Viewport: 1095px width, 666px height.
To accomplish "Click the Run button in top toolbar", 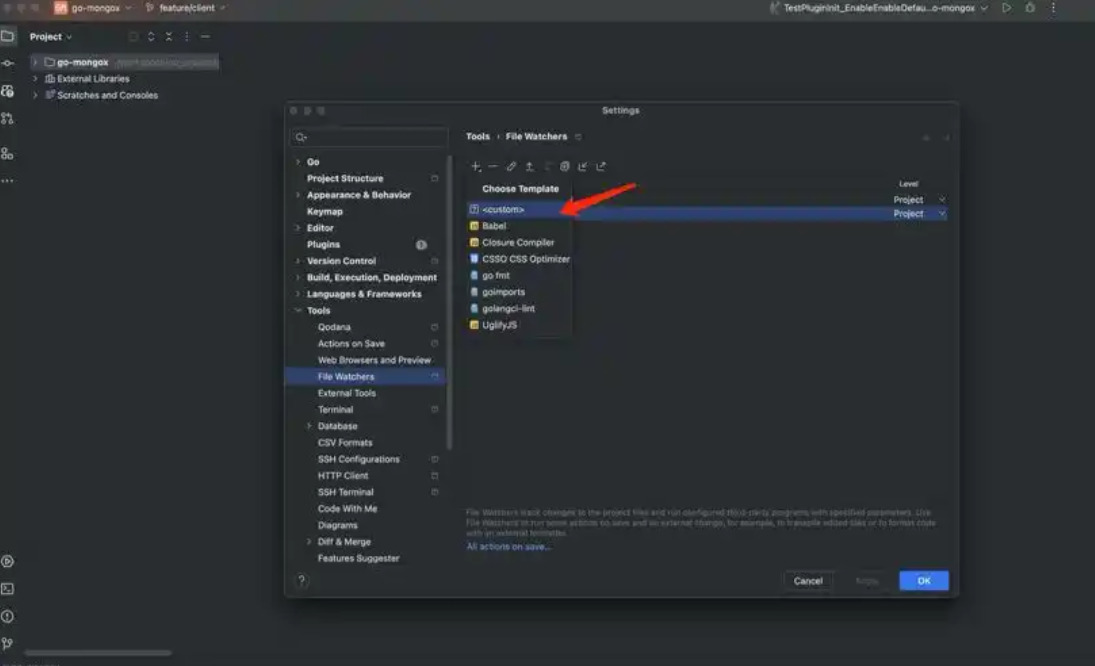I will click(1006, 8).
